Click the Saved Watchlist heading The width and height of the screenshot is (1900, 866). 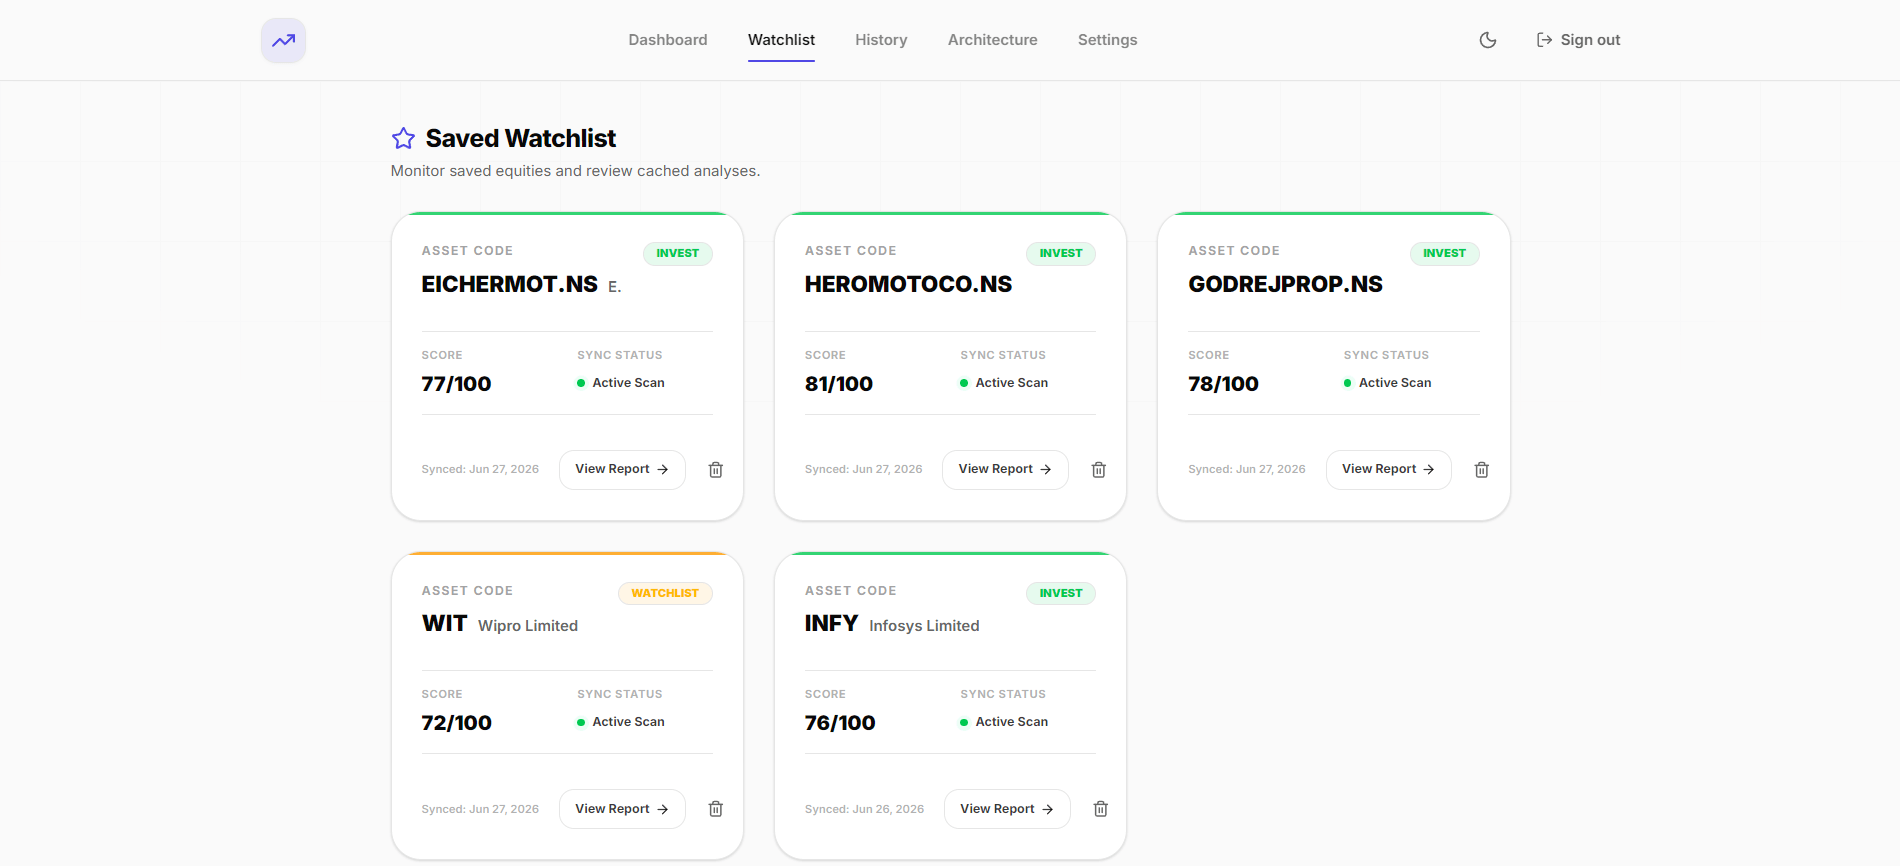[520, 138]
